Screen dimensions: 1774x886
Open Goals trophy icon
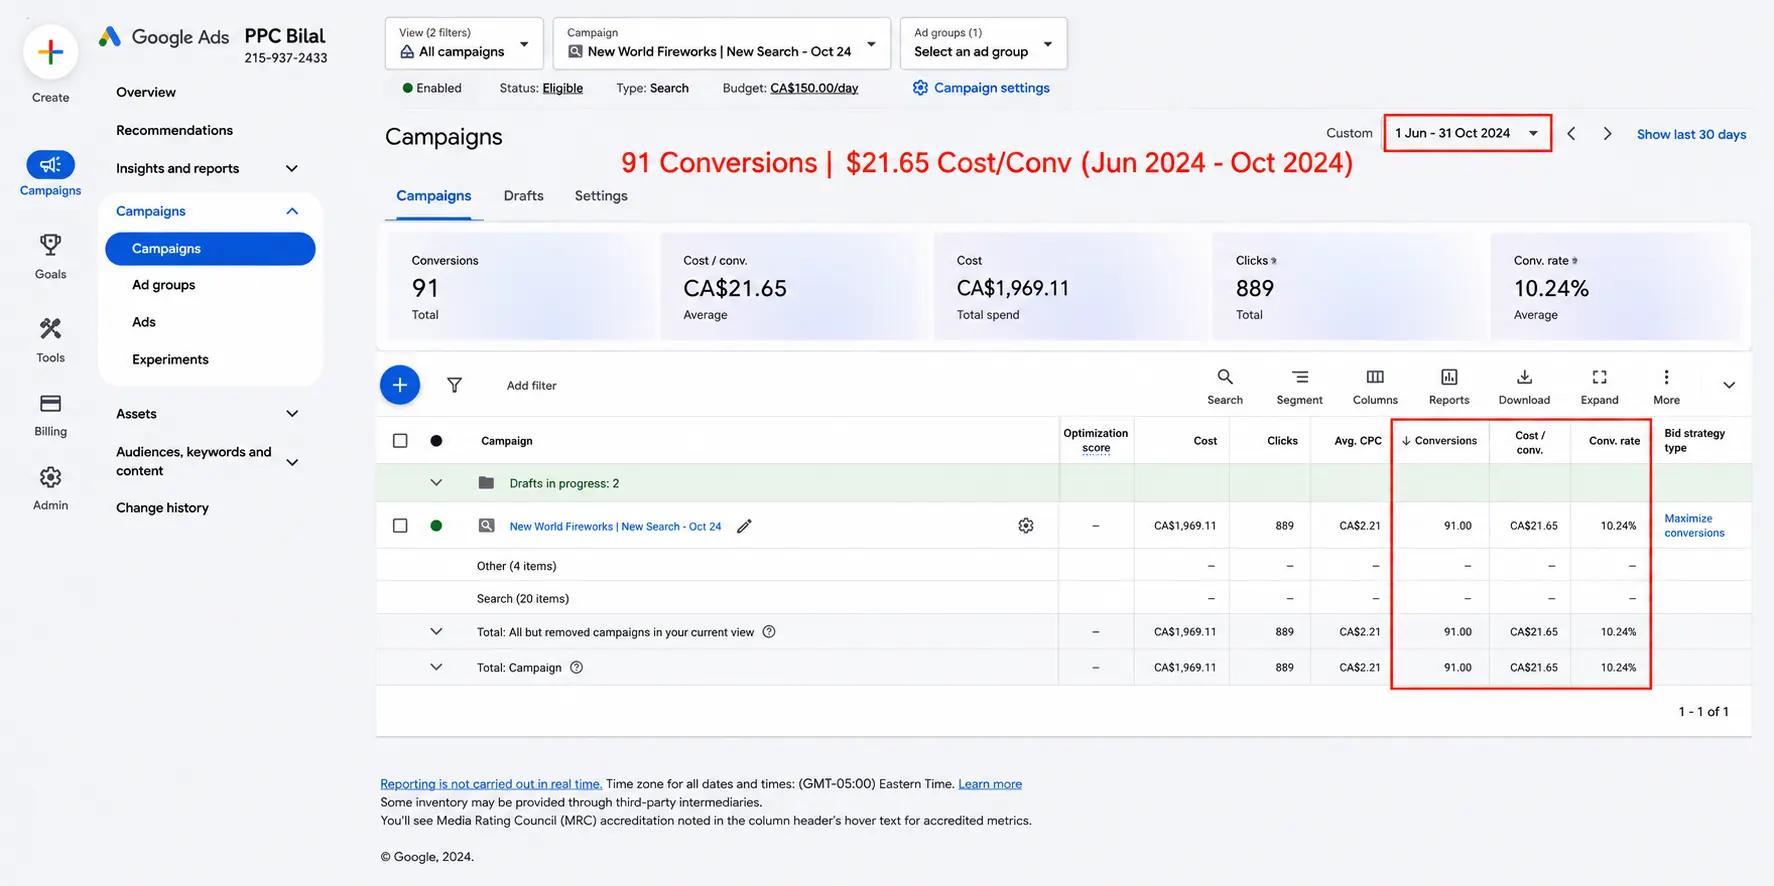coord(50,245)
